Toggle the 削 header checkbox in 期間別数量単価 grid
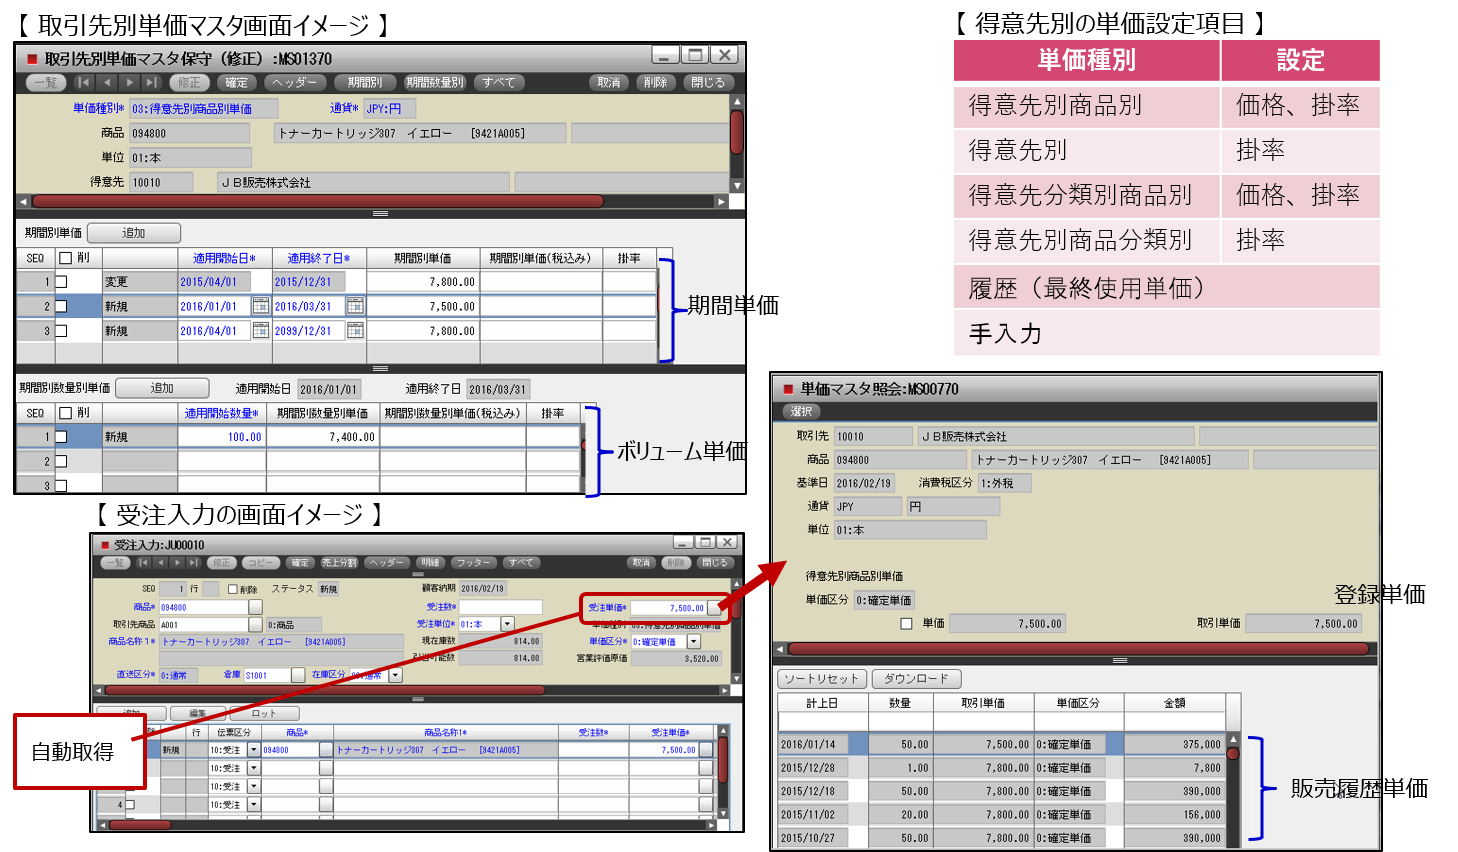 point(66,412)
